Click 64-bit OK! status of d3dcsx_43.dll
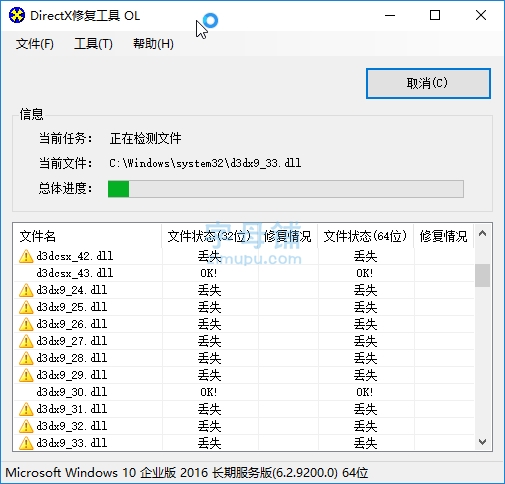The height and width of the screenshot is (484, 505). click(x=365, y=273)
